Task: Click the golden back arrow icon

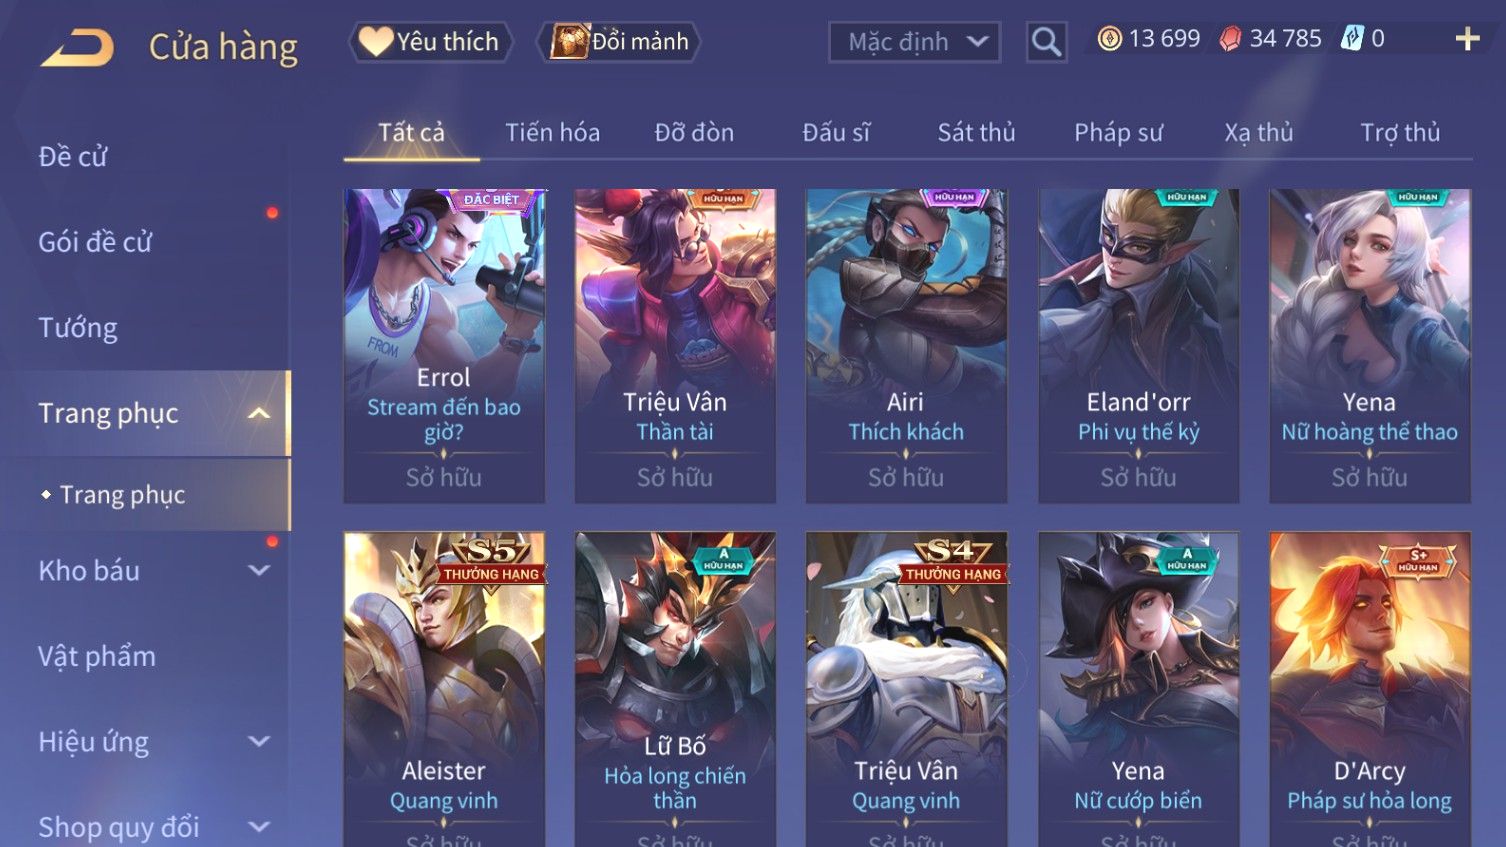Action: pyautogui.click(x=77, y=46)
